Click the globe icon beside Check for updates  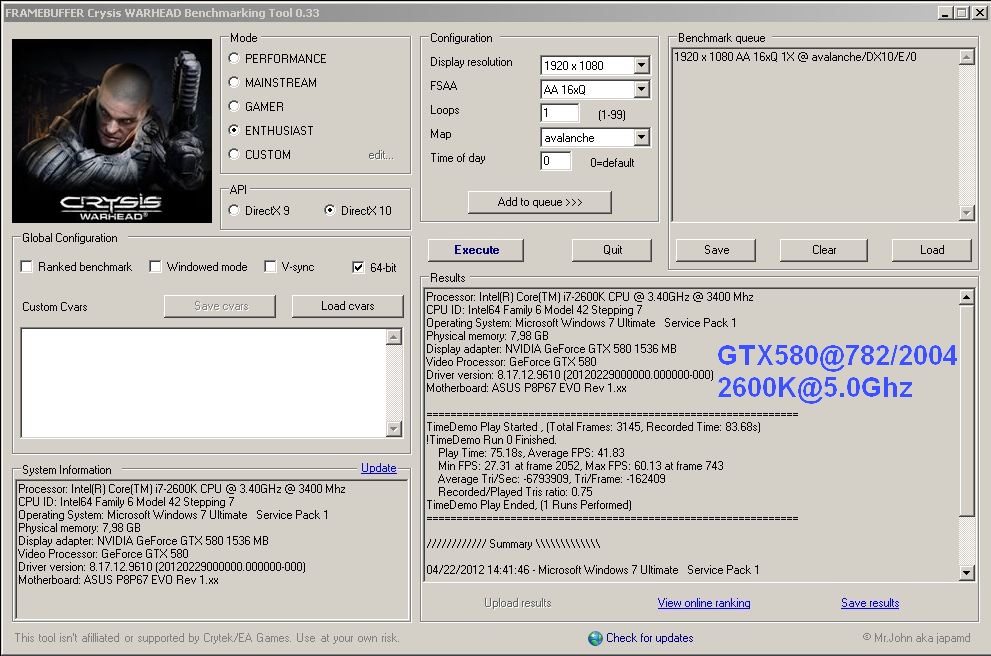tap(595, 638)
